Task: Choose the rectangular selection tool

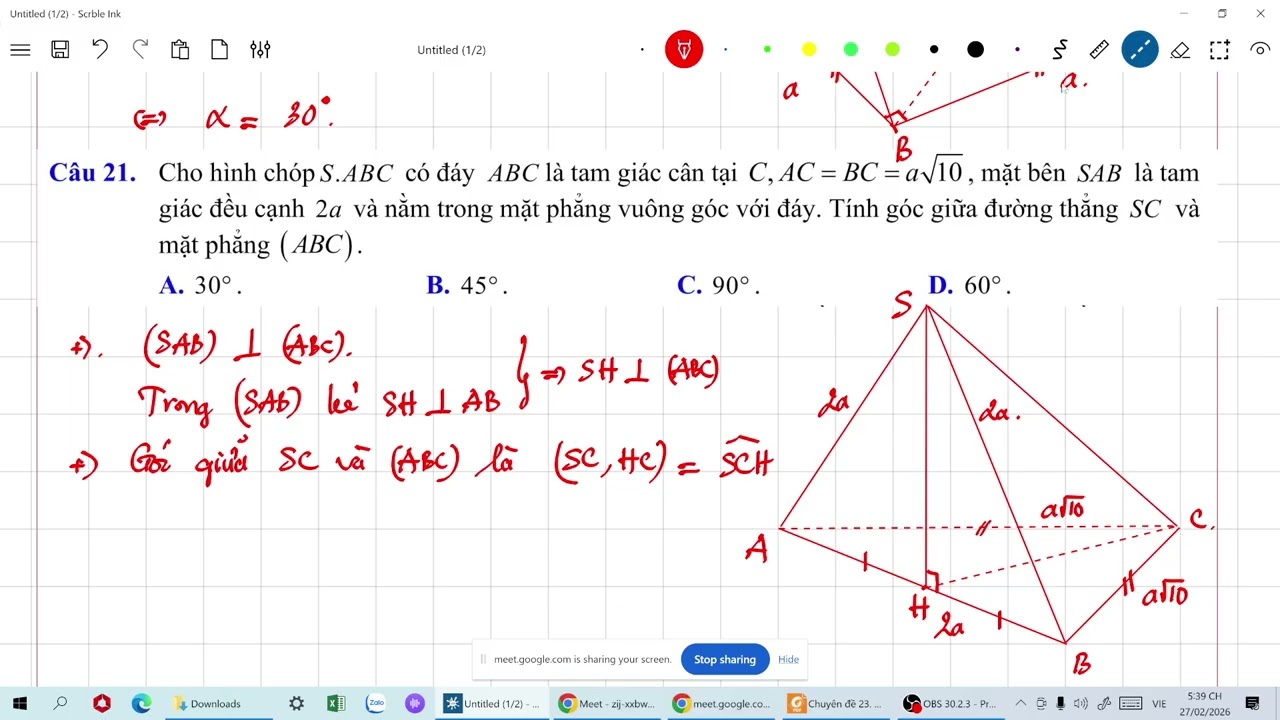Action: [x=1220, y=50]
